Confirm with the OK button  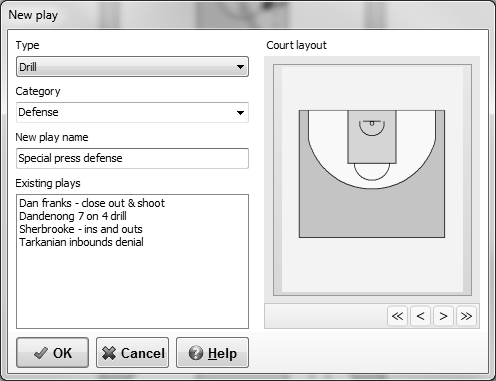point(53,353)
